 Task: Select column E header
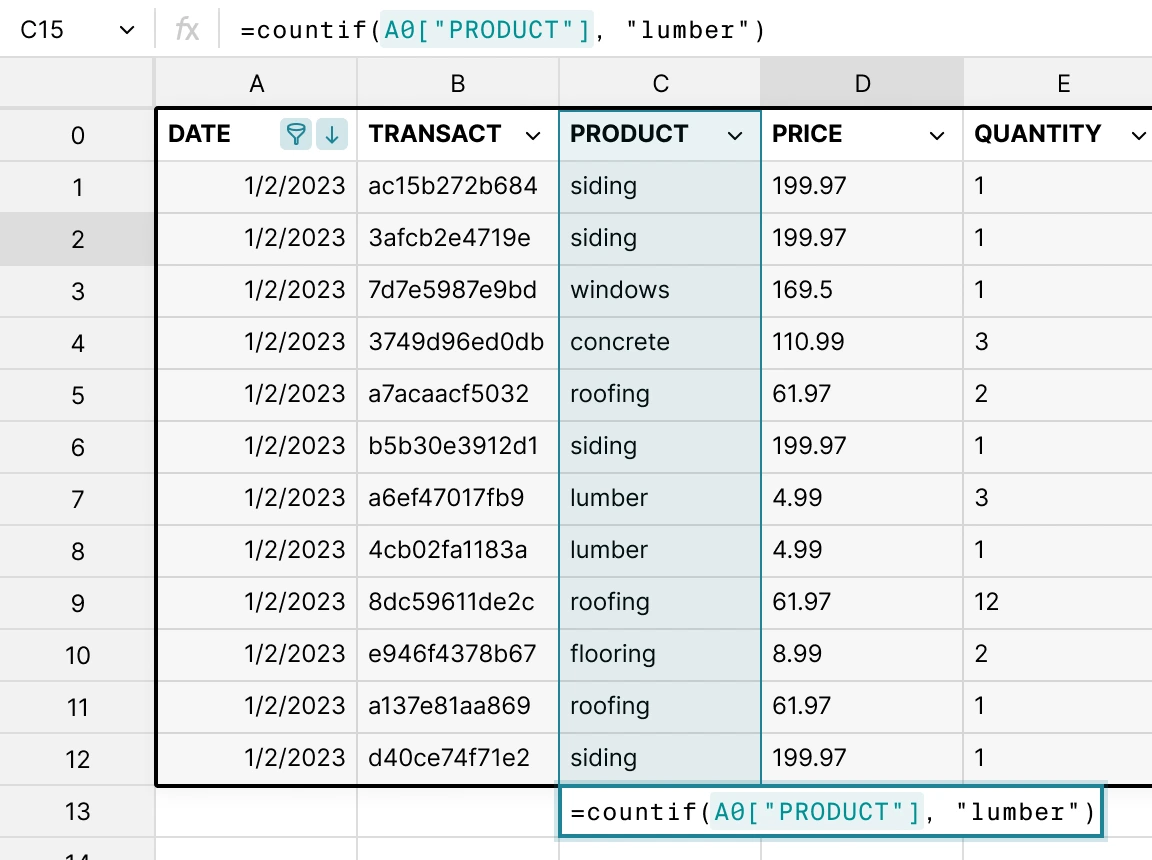pos(1063,84)
